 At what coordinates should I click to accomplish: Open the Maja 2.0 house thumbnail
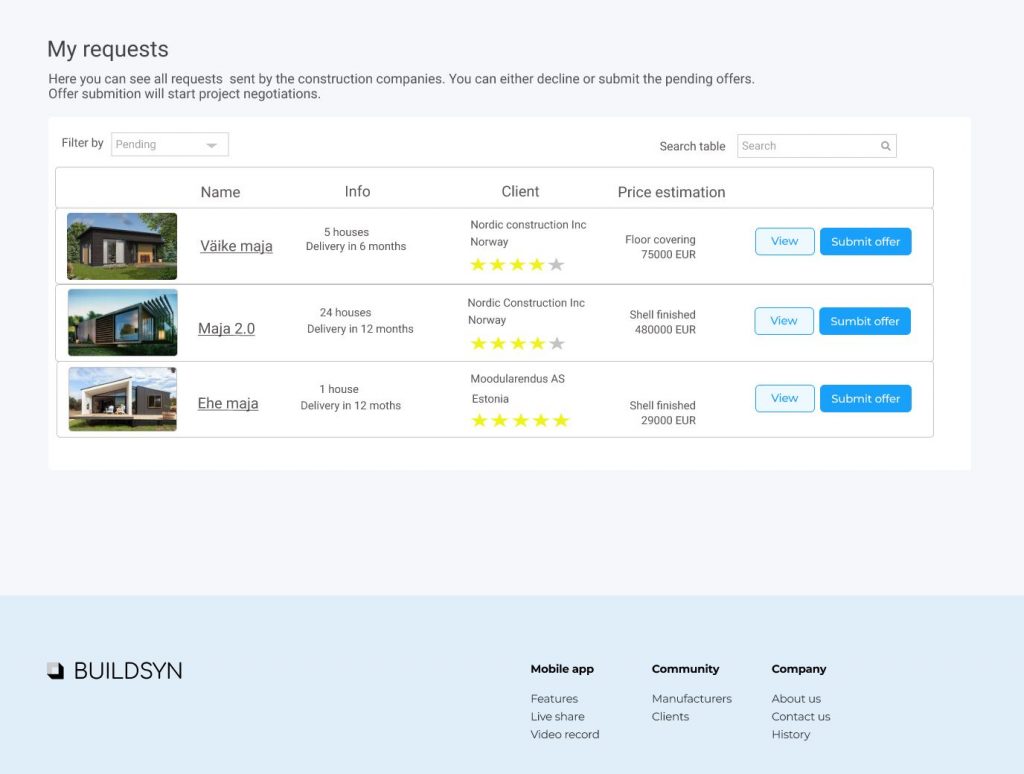tap(122, 323)
